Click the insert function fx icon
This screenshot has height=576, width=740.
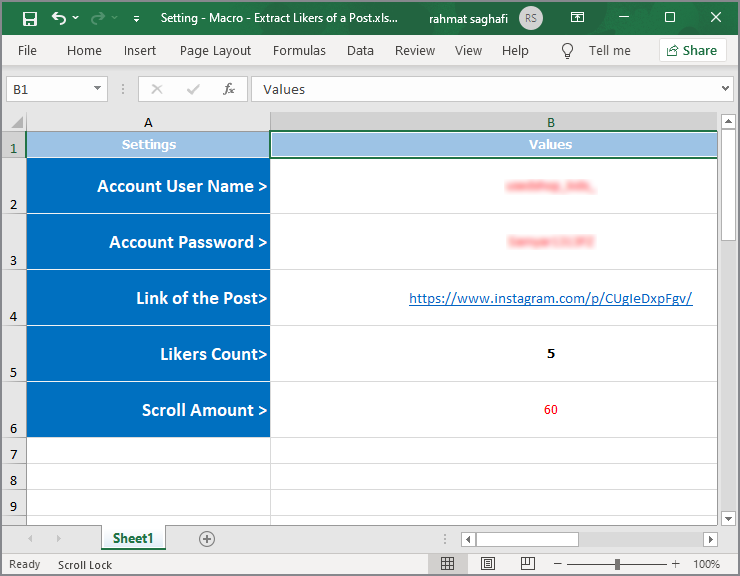pos(229,89)
